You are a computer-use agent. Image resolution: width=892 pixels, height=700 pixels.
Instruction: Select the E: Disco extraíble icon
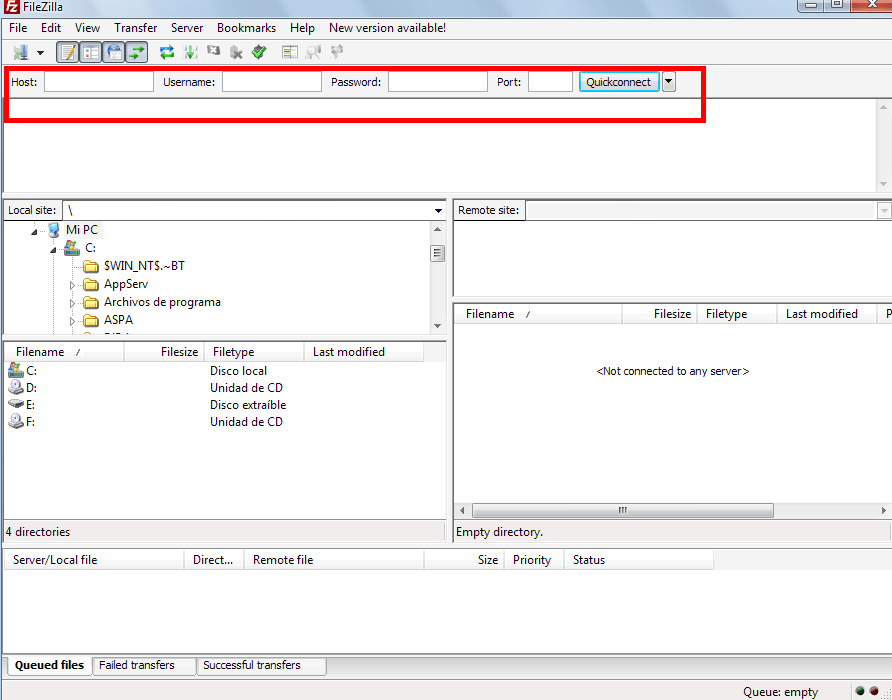pos(16,404)
